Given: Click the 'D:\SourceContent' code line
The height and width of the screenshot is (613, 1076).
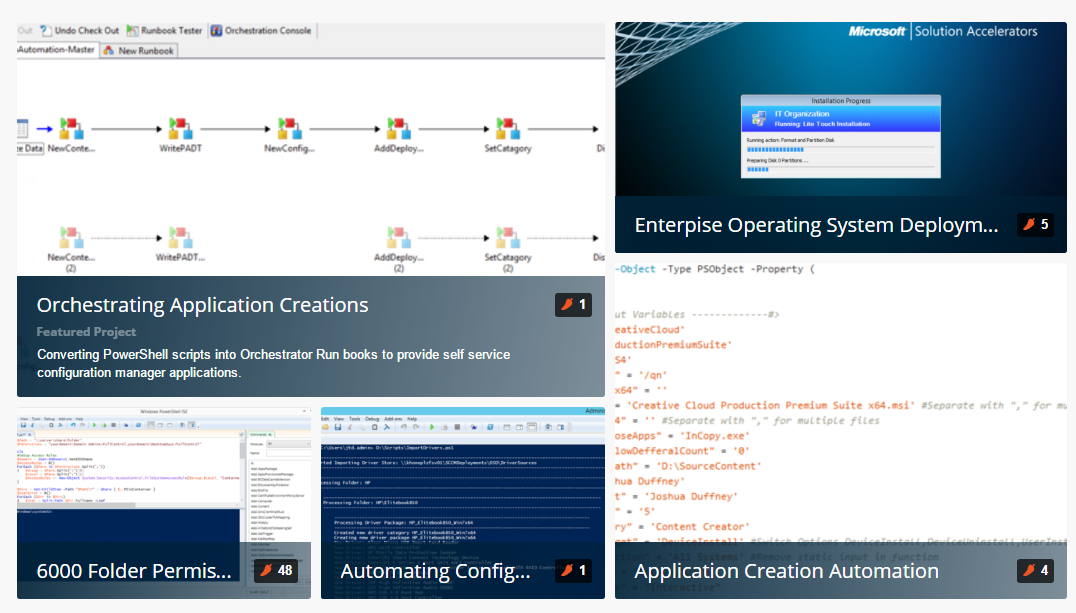Looking at the screenshot, I should click(689, 466).
